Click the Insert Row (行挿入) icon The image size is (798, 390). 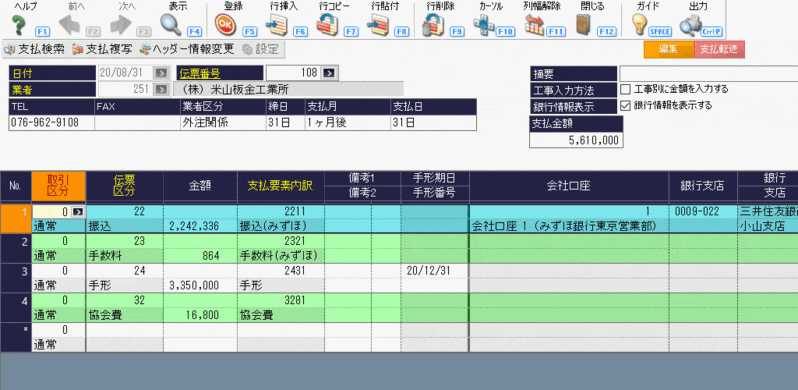pyautogui.click(x=278, y=24)
